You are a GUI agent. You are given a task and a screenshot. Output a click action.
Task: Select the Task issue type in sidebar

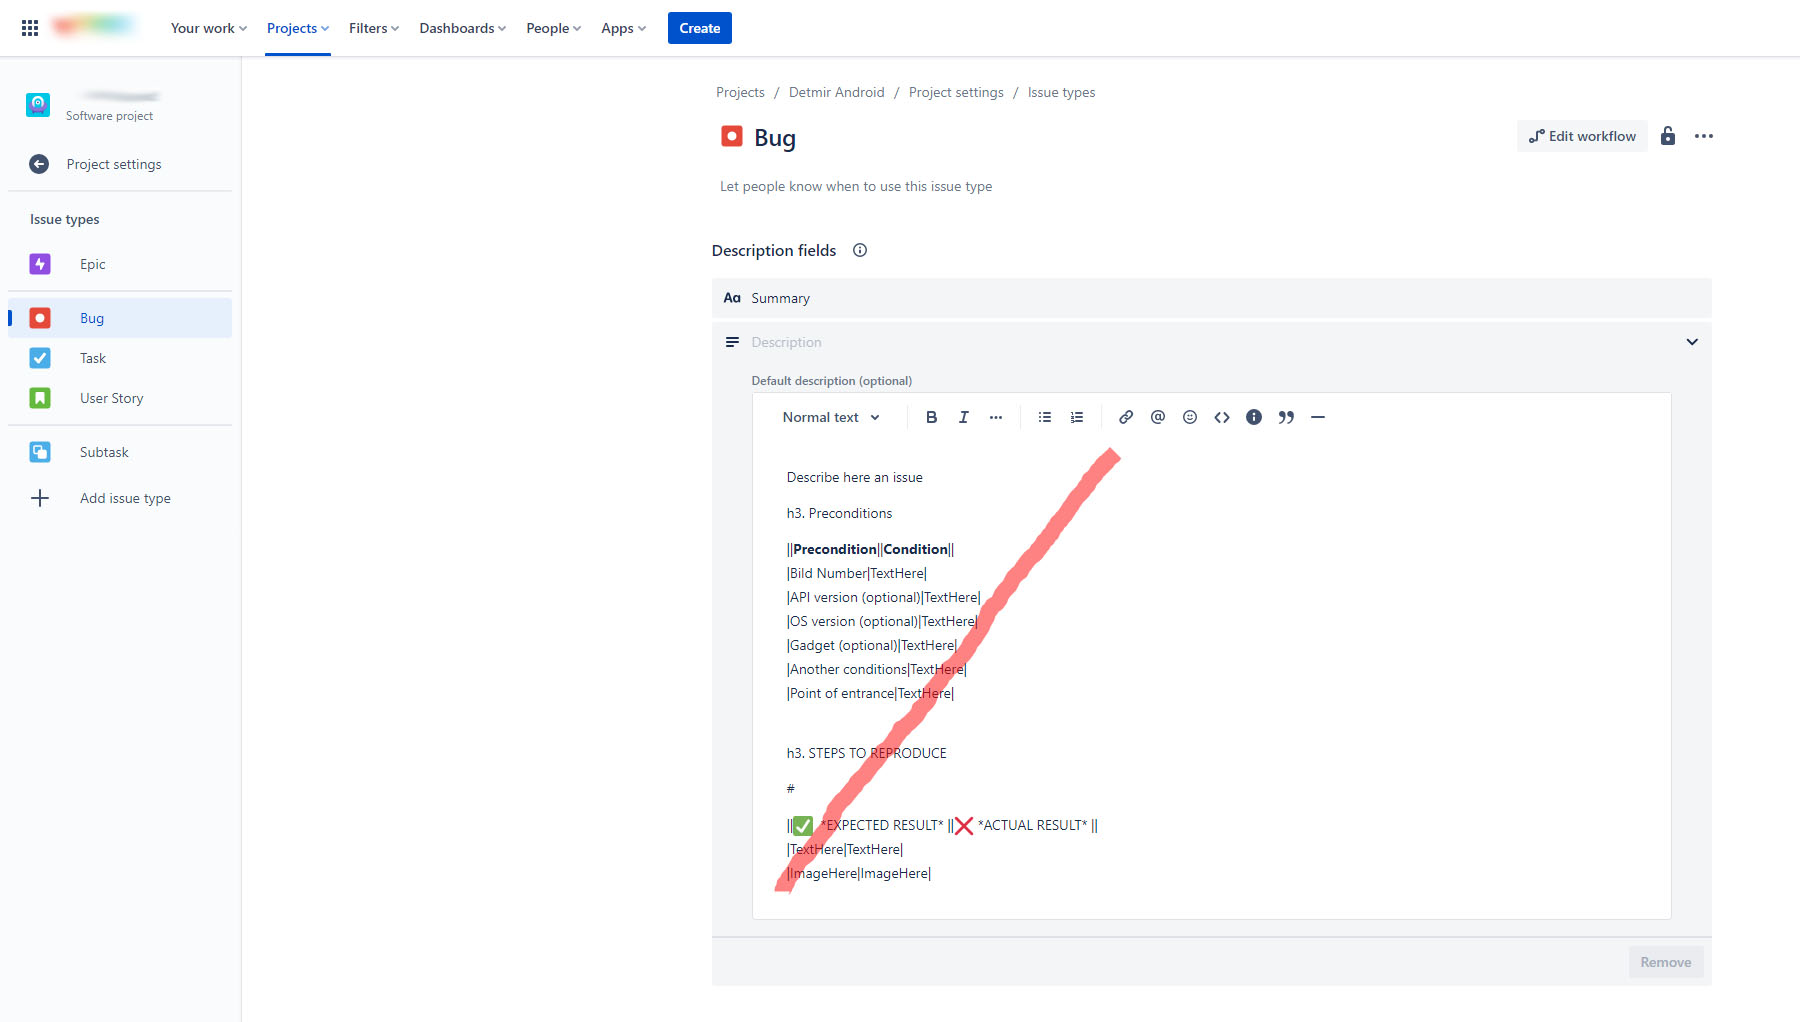92,357
